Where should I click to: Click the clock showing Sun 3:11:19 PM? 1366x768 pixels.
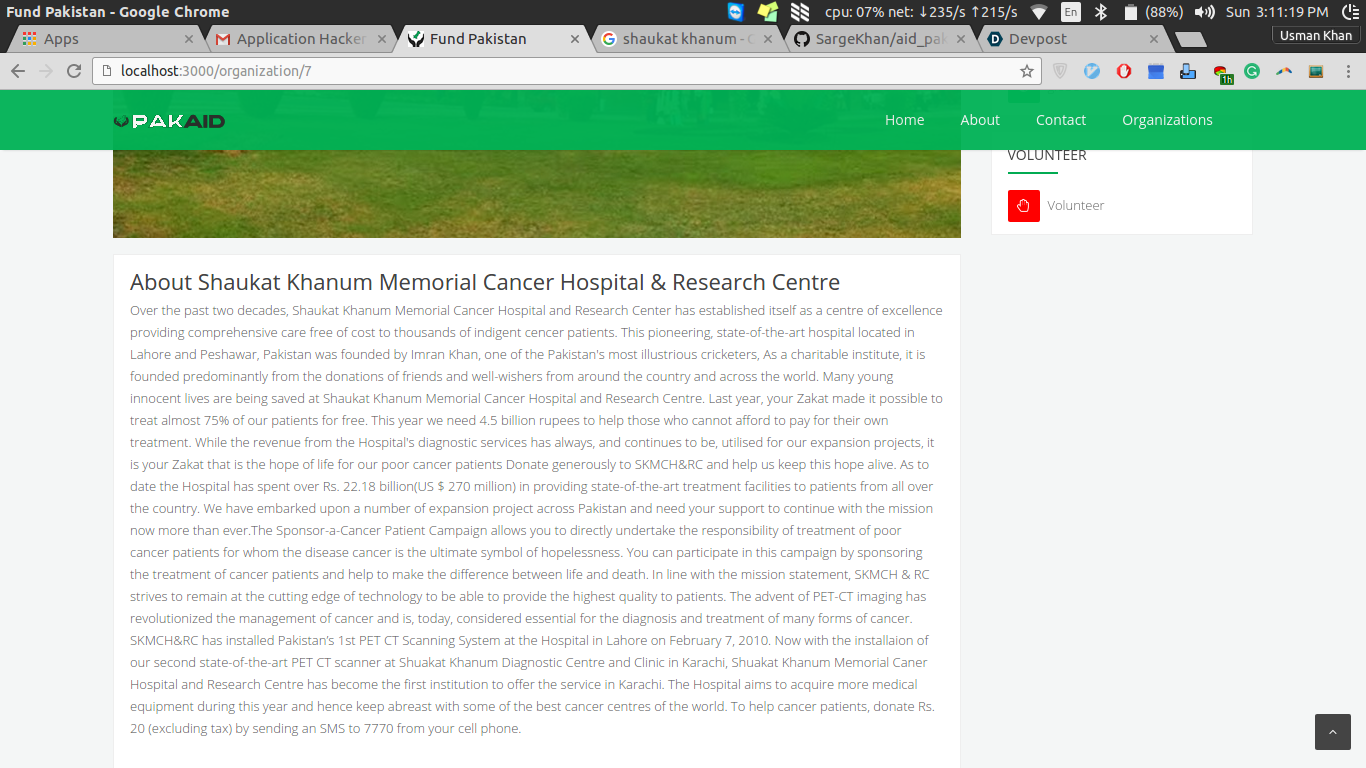[x=1277, y=12]
